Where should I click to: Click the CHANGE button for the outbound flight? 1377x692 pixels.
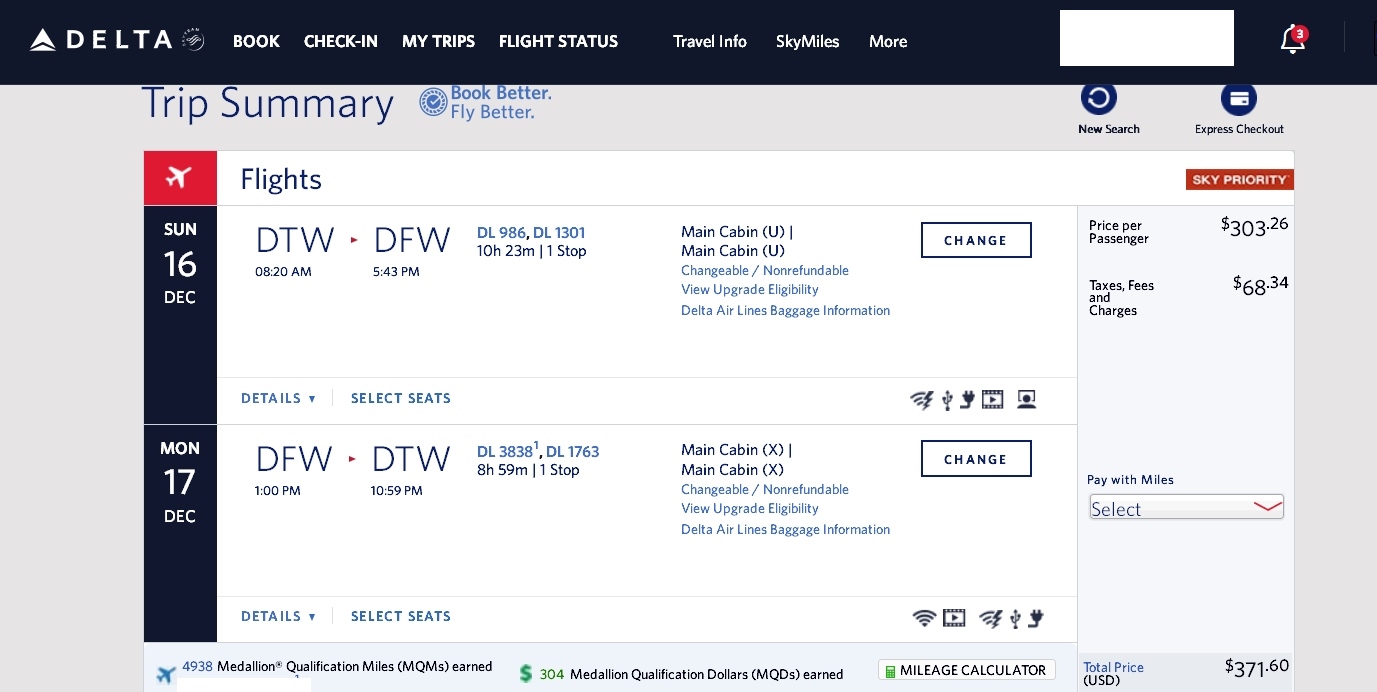[976, 240]
